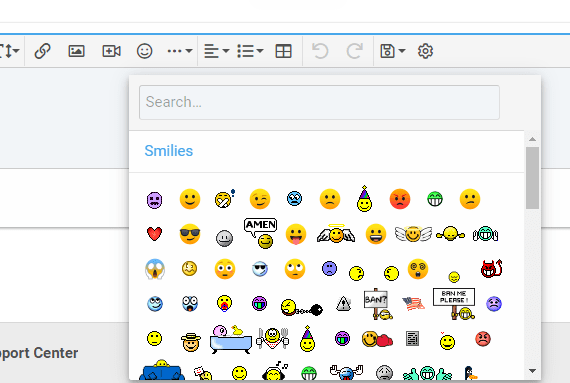Insert the tongue-out smiley
Viewport: 570px width, 383px height.
(x=296, y=234)
